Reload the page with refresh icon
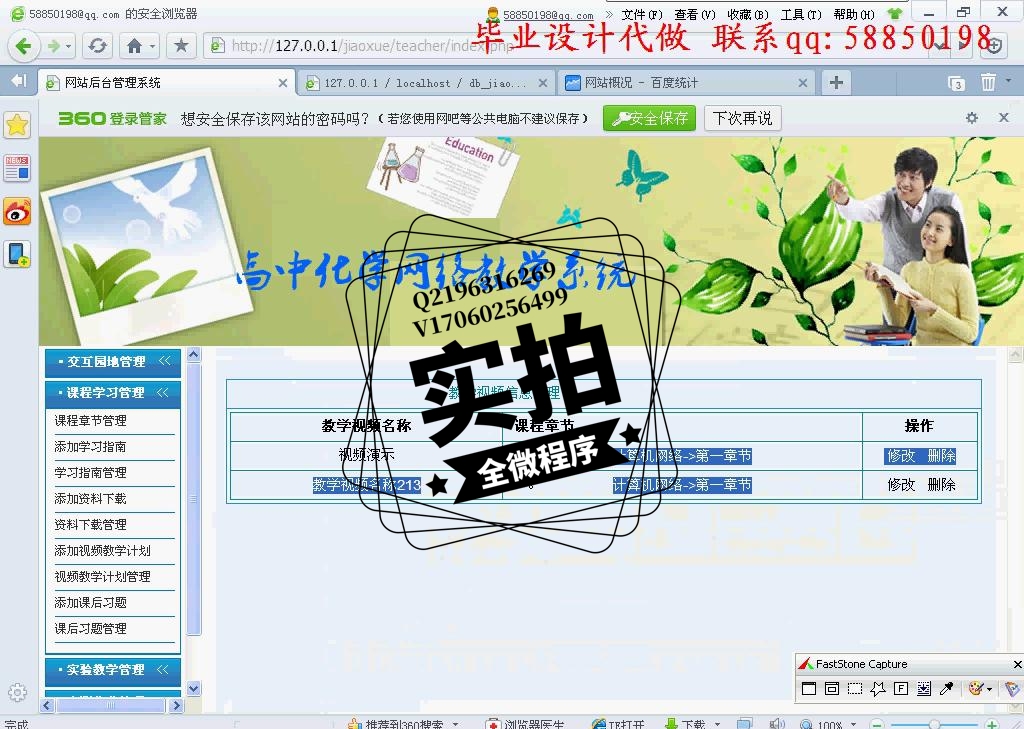The height and width of the screenshot is (729, 1024). pyautogui.click(x=98, y=46)
